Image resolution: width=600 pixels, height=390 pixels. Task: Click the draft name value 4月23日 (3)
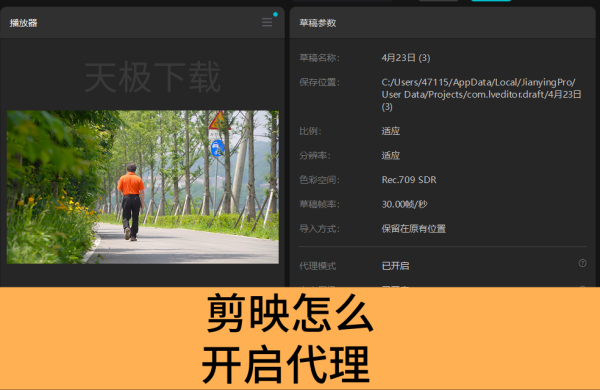pos(406,58)
